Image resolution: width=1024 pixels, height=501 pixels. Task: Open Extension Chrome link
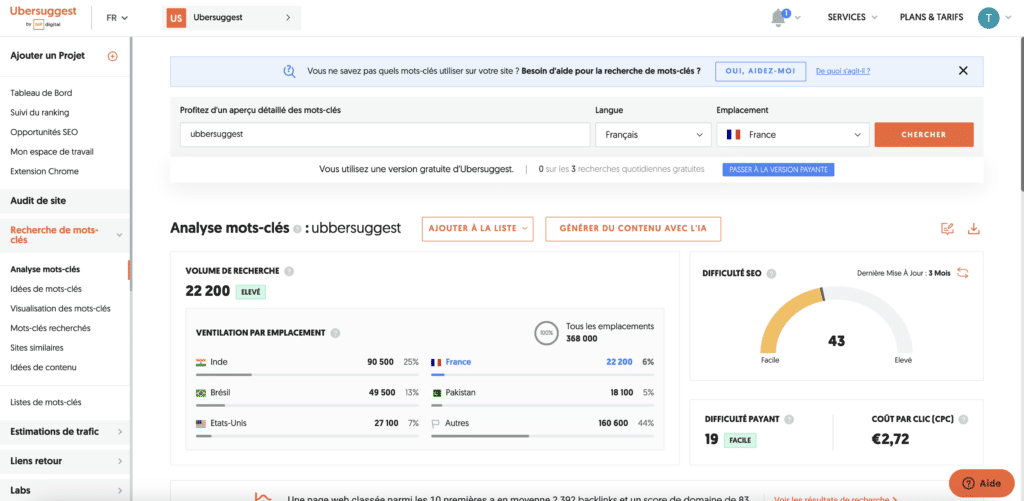(x=44, y=171)
